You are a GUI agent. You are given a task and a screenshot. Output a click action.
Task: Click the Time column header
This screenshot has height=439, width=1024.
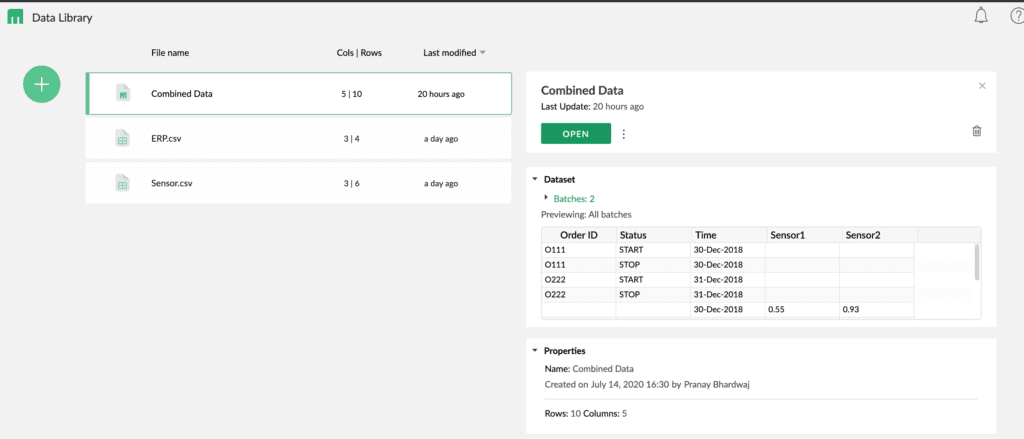(729, 235)
